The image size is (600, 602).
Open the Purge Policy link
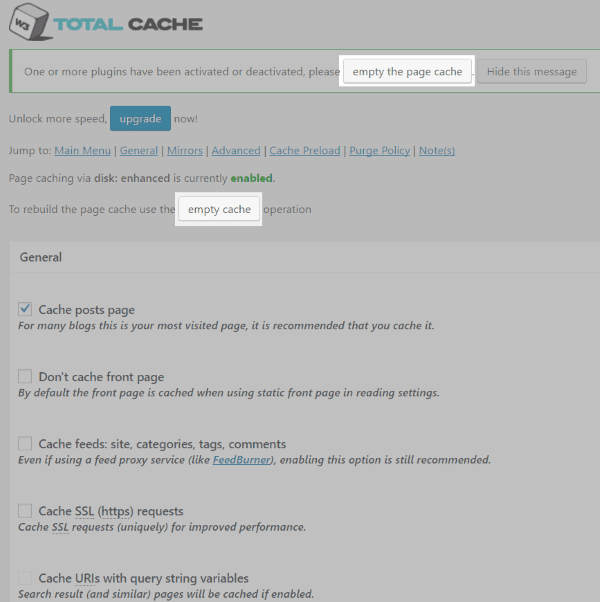coord(379,150)
